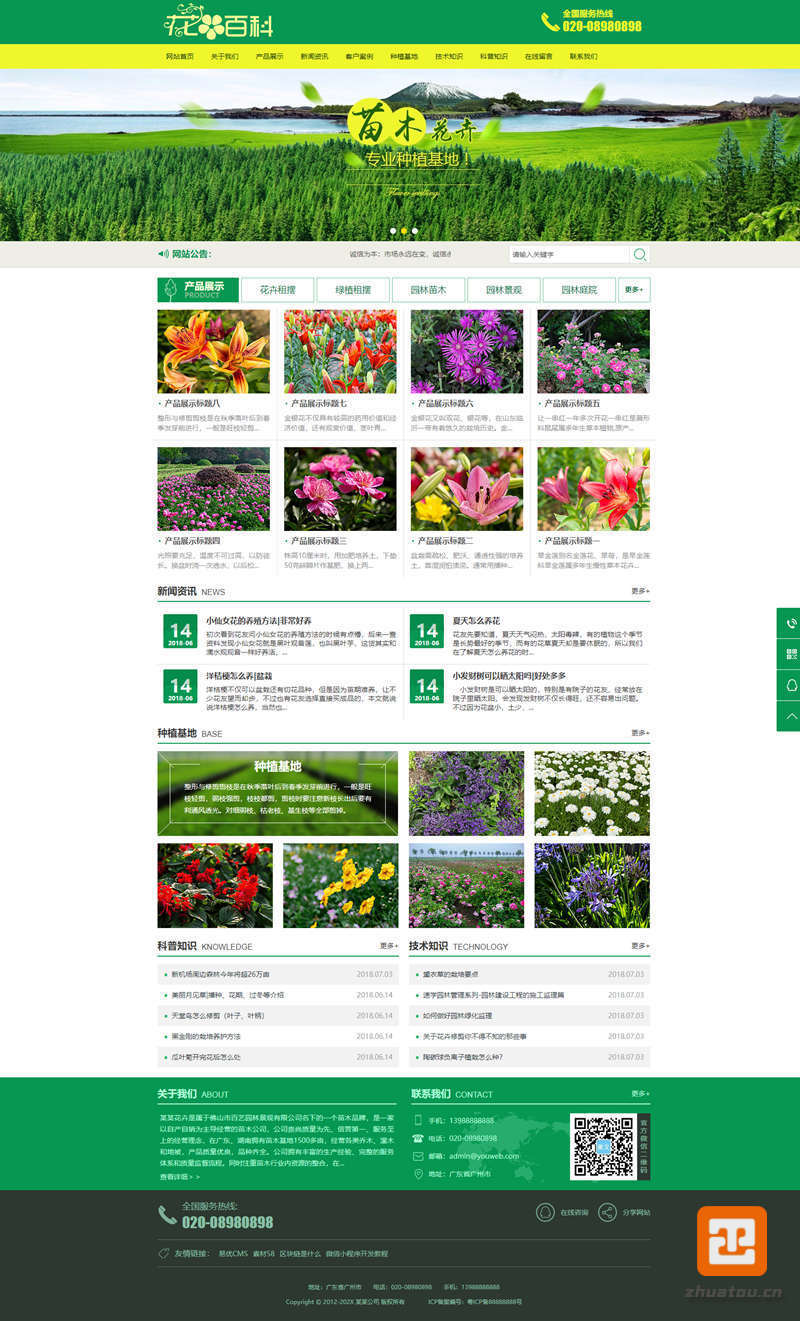The height and width of the screenshot is (1321, 800).
Task: Switch to the 园林庭院 product tab
Action: (x=579, y=290)
